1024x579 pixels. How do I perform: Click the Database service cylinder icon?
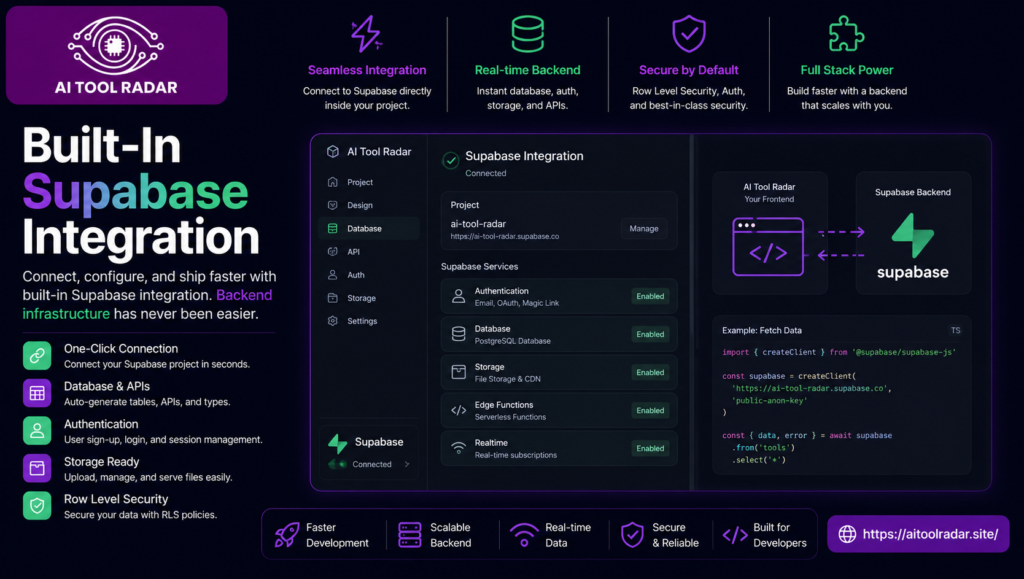pyautogui.click(x=458, y=334)
